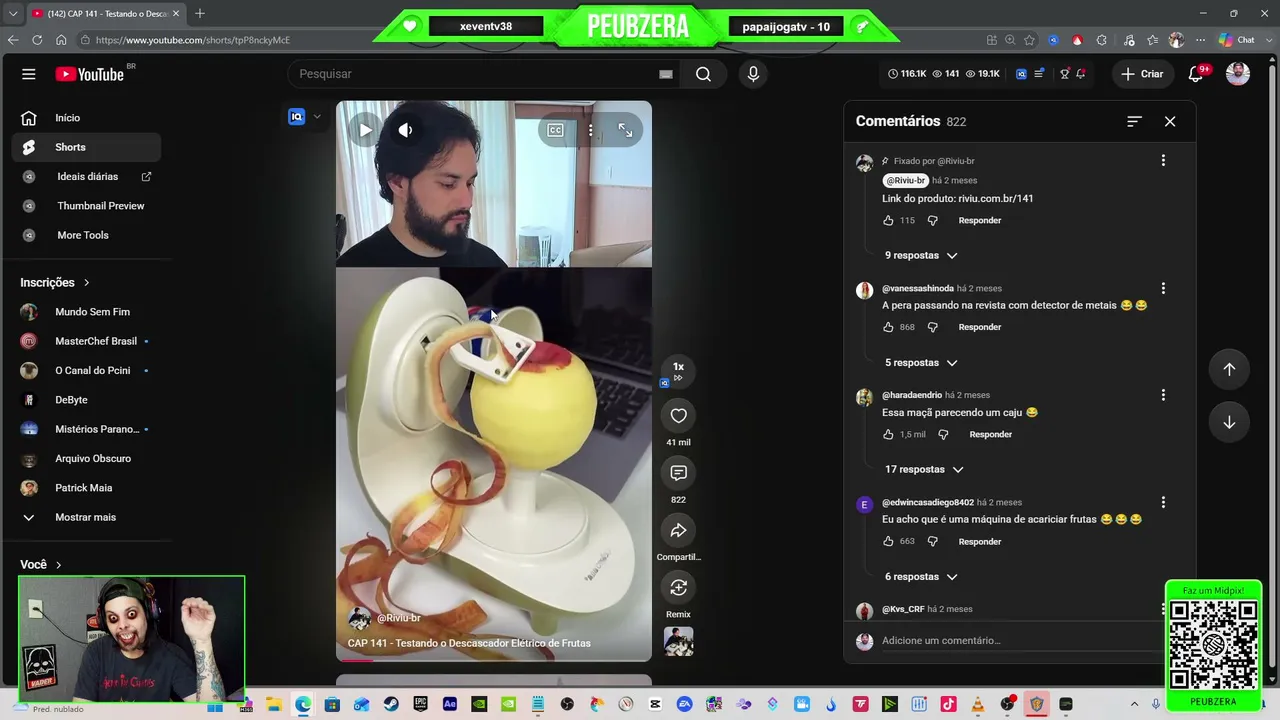Go to the YouTube logo home
Image resolution: width=1280 pixels, height=720 pixels.
tap(90, 74)
